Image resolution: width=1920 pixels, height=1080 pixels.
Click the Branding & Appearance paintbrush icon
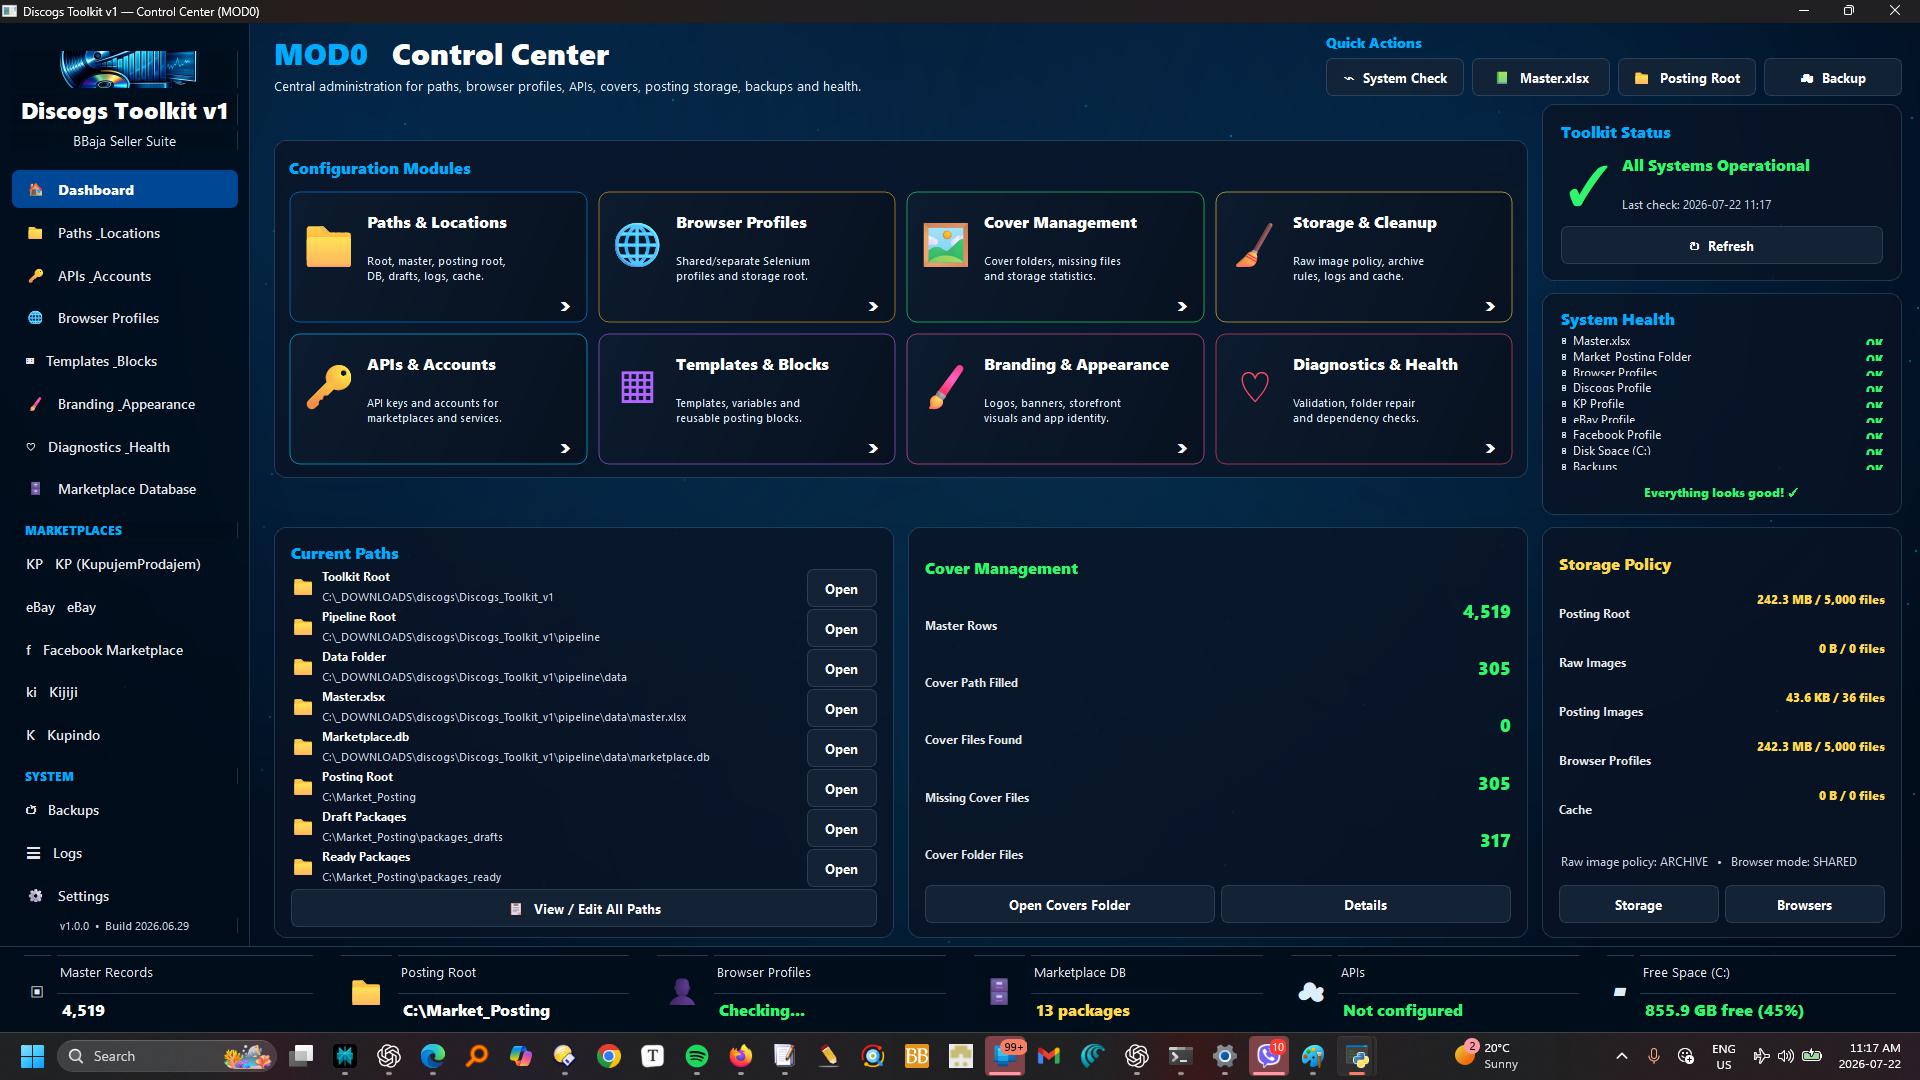[x=945, y=387]
